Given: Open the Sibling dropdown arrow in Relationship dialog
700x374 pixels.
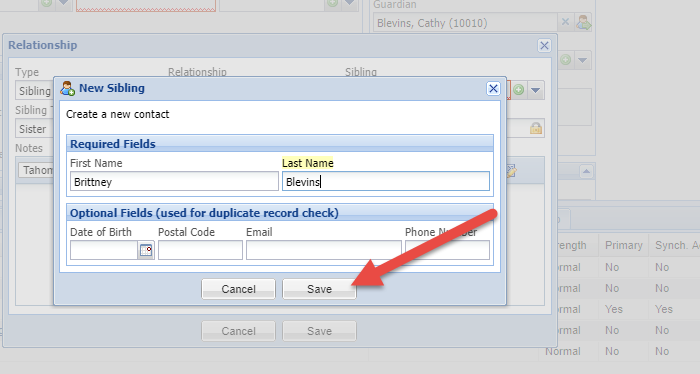Looking at the screenshot, I should click(535, 90).
